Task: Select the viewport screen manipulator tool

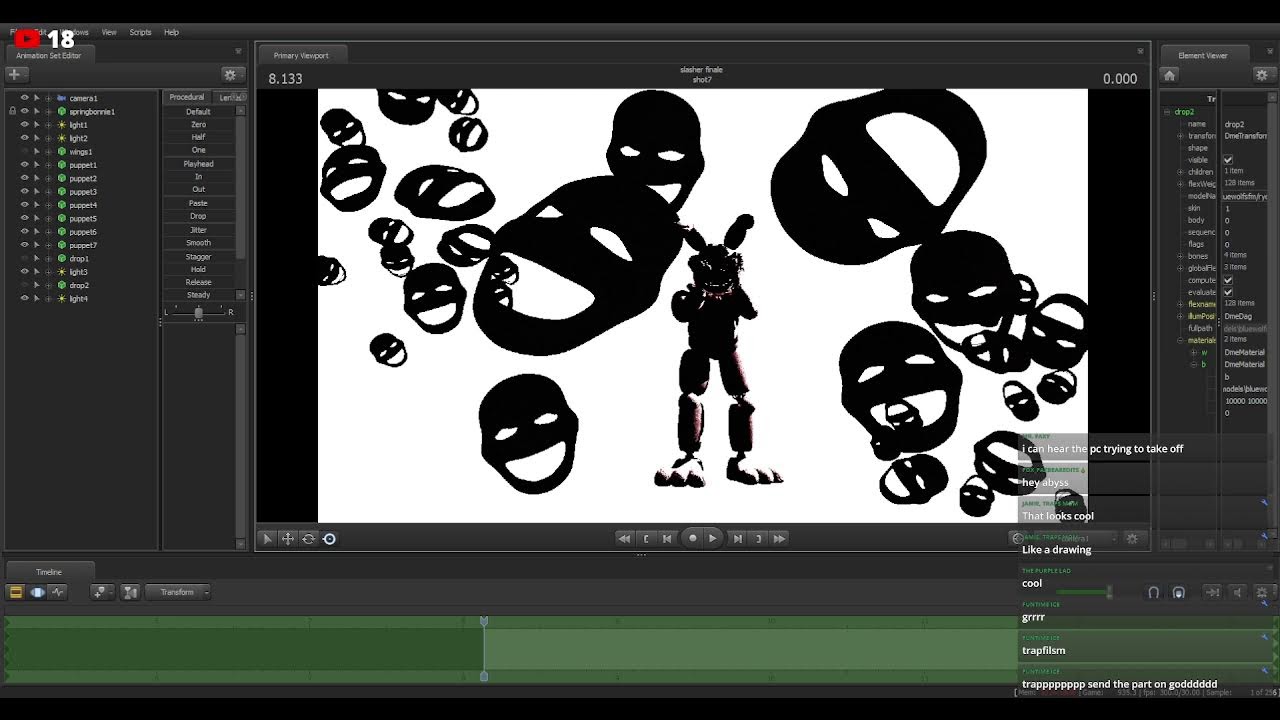Action: [x=329, y=539]
